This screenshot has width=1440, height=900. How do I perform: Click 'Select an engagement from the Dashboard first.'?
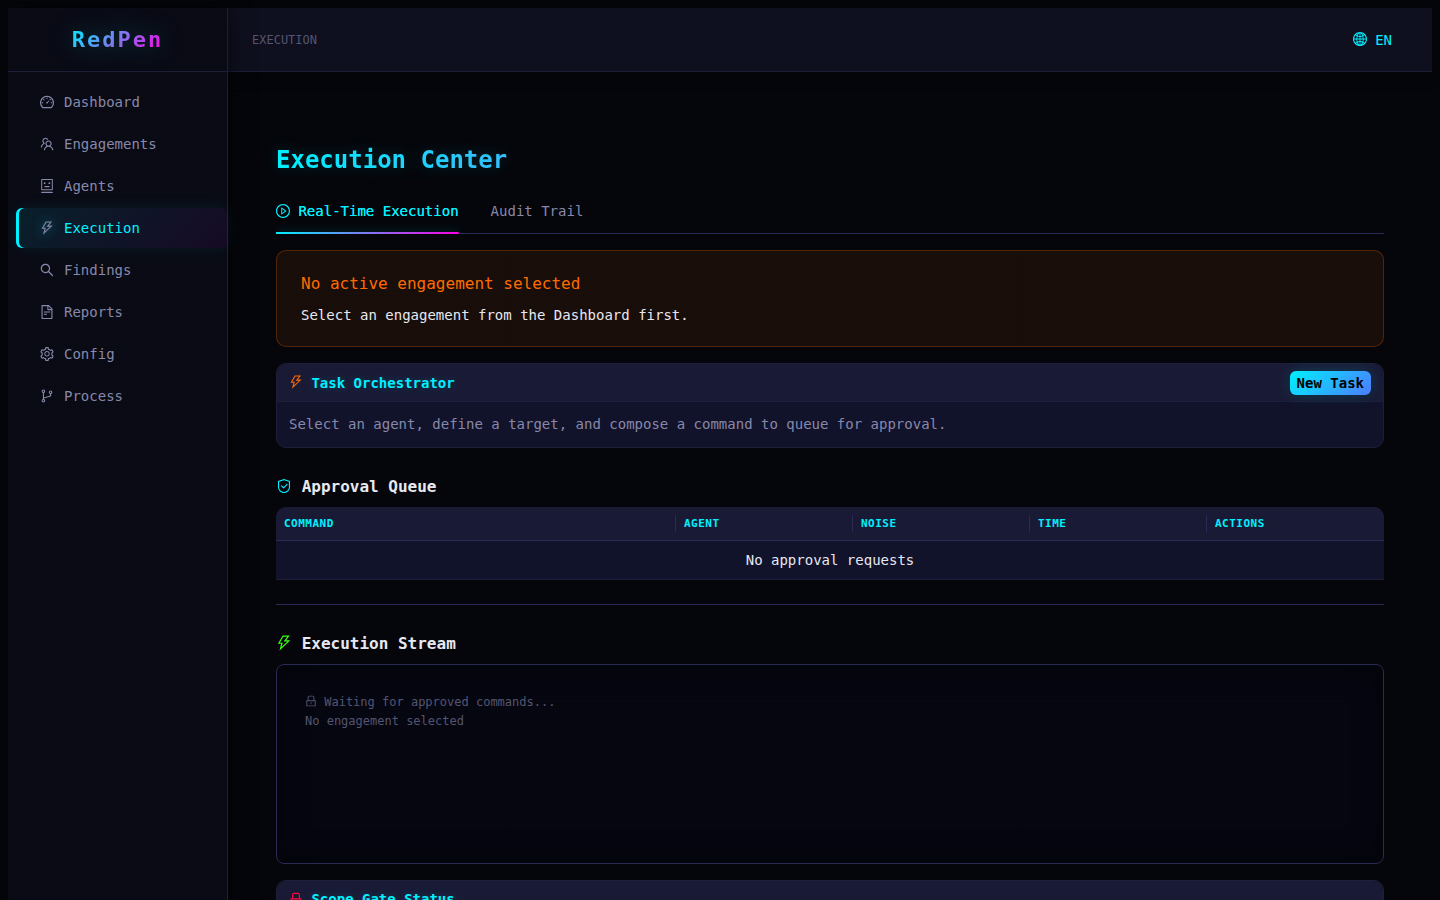[x=494, y=315]
